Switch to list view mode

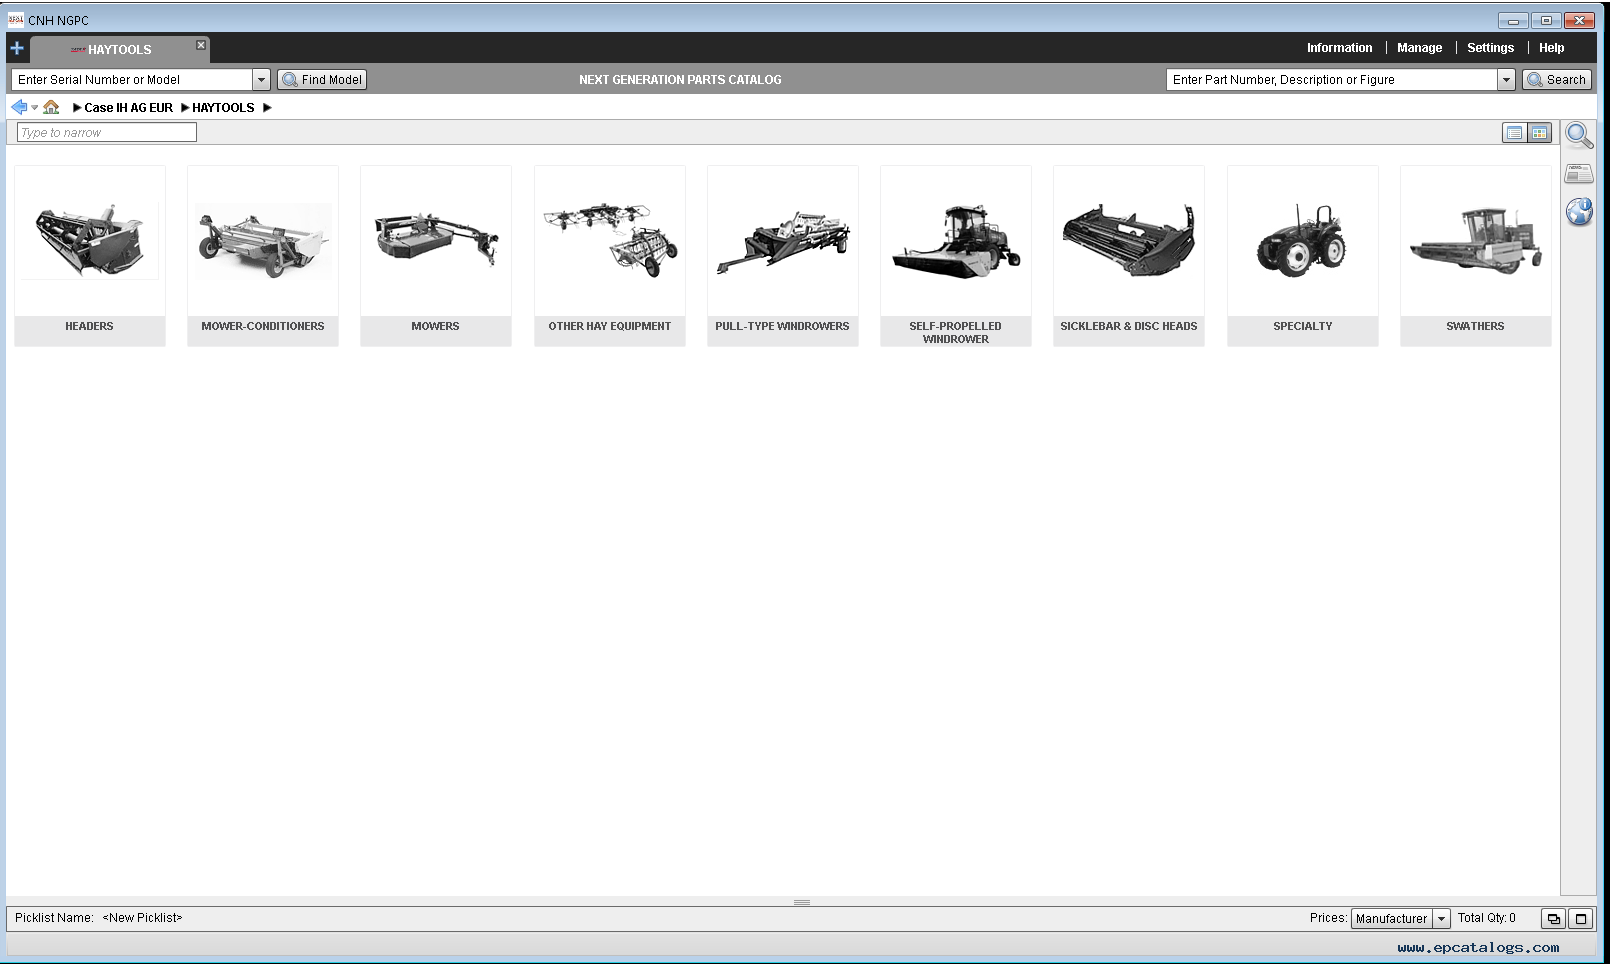pyautogui.click(x=1513, y=132)
